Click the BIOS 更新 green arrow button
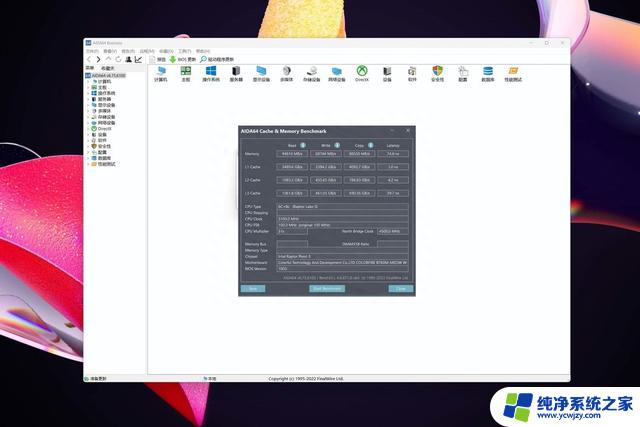 (x=183, y=60)
